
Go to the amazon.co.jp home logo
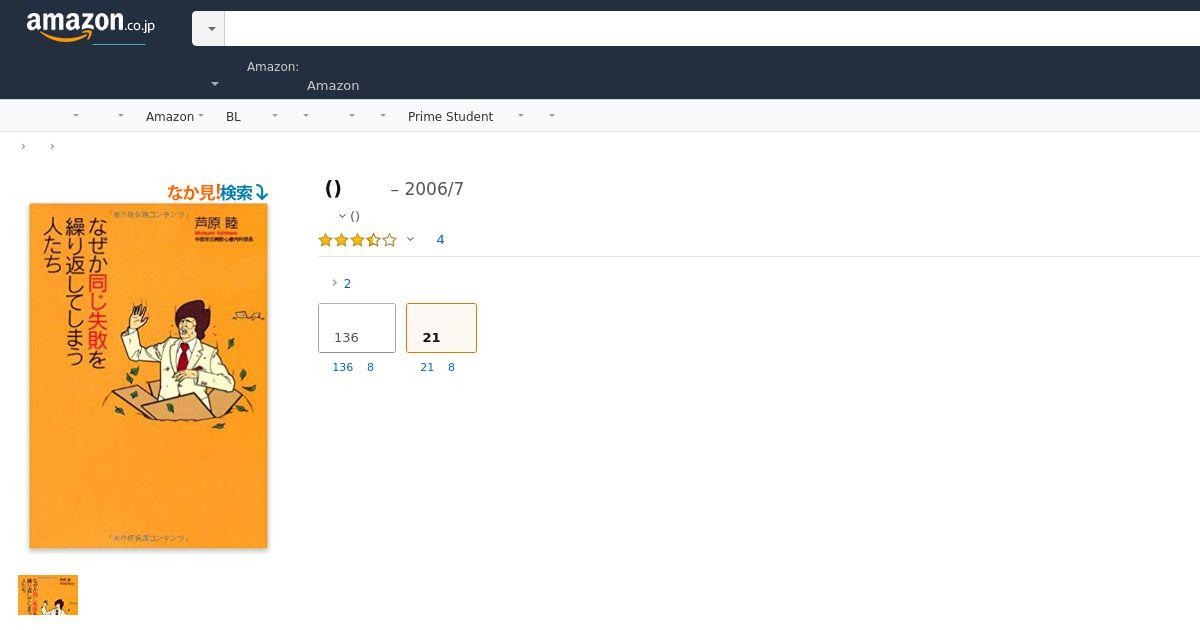pos(90,27)
